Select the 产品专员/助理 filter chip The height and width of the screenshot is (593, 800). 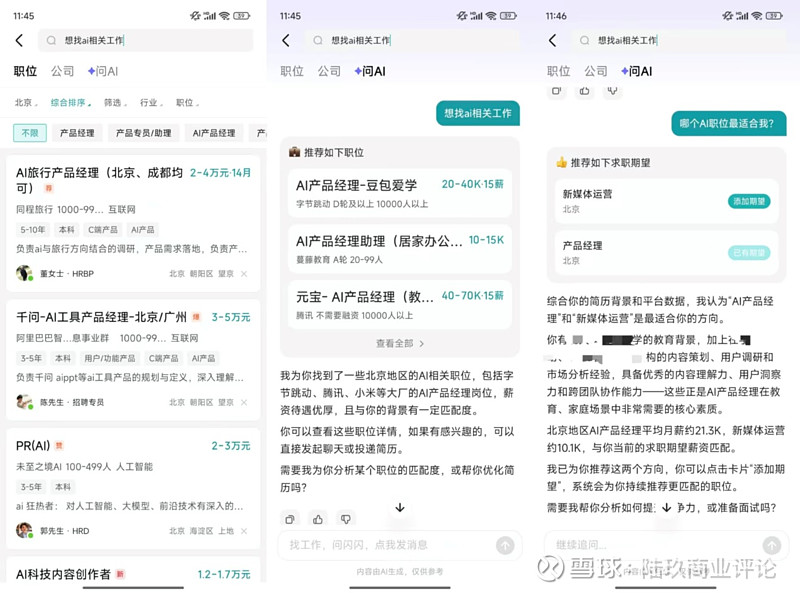pyautogui.click(x=143, y=133)
